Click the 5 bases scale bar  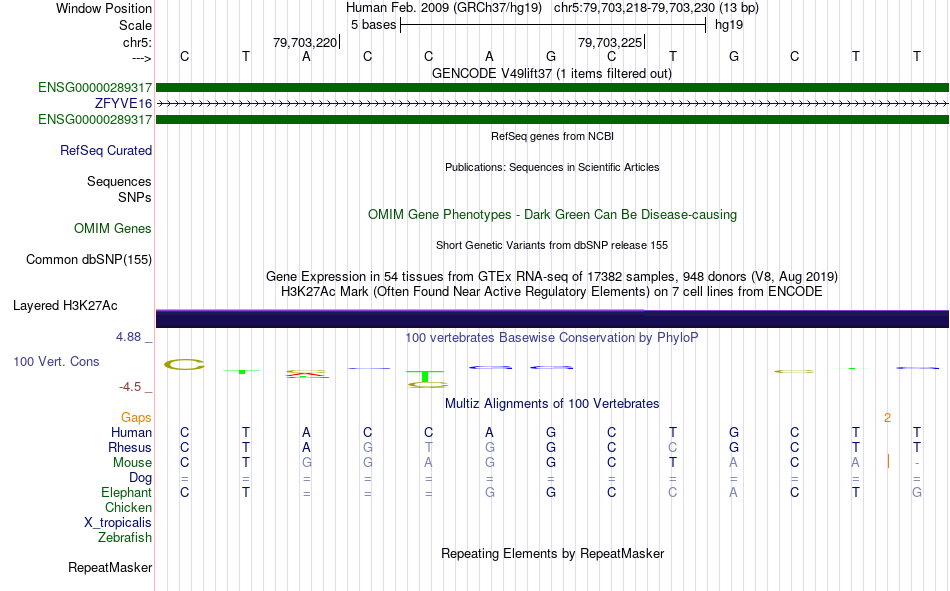[553, 25]
